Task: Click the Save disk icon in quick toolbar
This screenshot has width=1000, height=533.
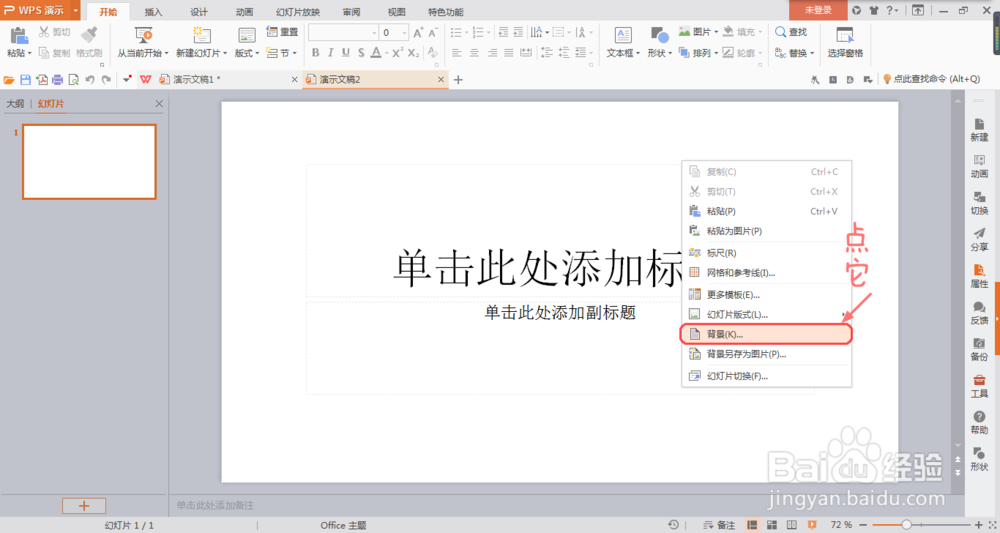Action: tap(26, 80)
